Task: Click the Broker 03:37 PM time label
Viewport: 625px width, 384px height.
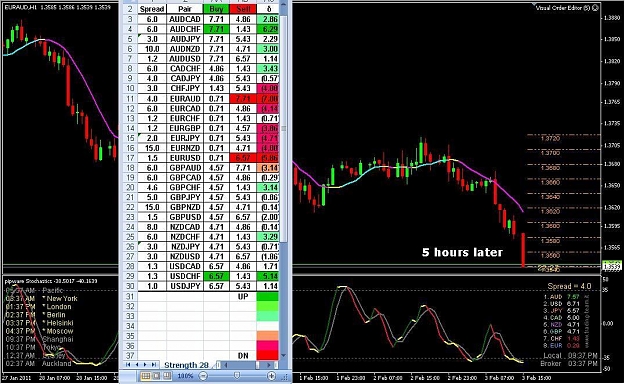Action: click(569, 364)
